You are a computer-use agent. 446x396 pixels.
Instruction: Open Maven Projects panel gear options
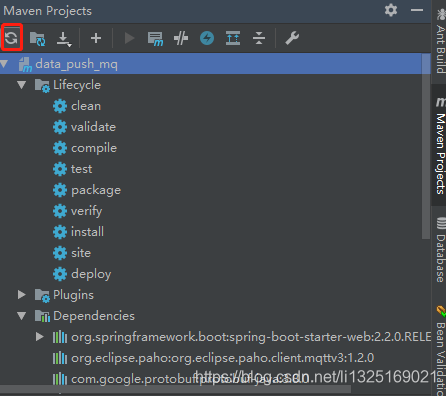tap(391, 10)
